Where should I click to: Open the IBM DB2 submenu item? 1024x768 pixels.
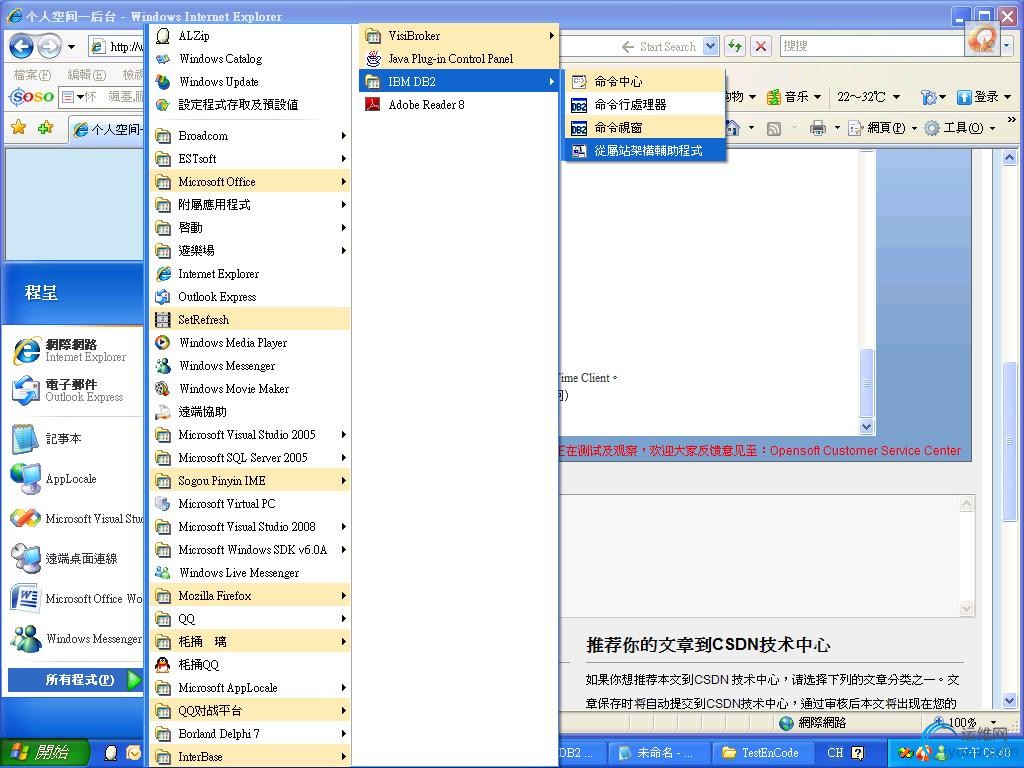[x=459, y=82]
